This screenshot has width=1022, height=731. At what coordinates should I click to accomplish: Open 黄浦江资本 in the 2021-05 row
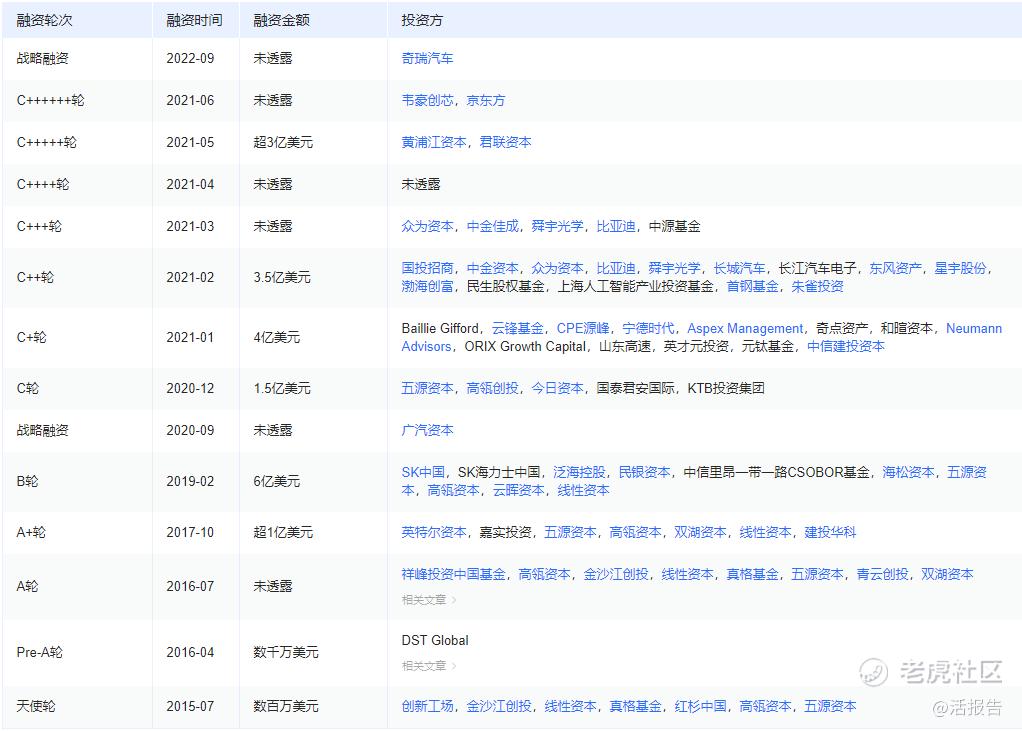[433, 142]
